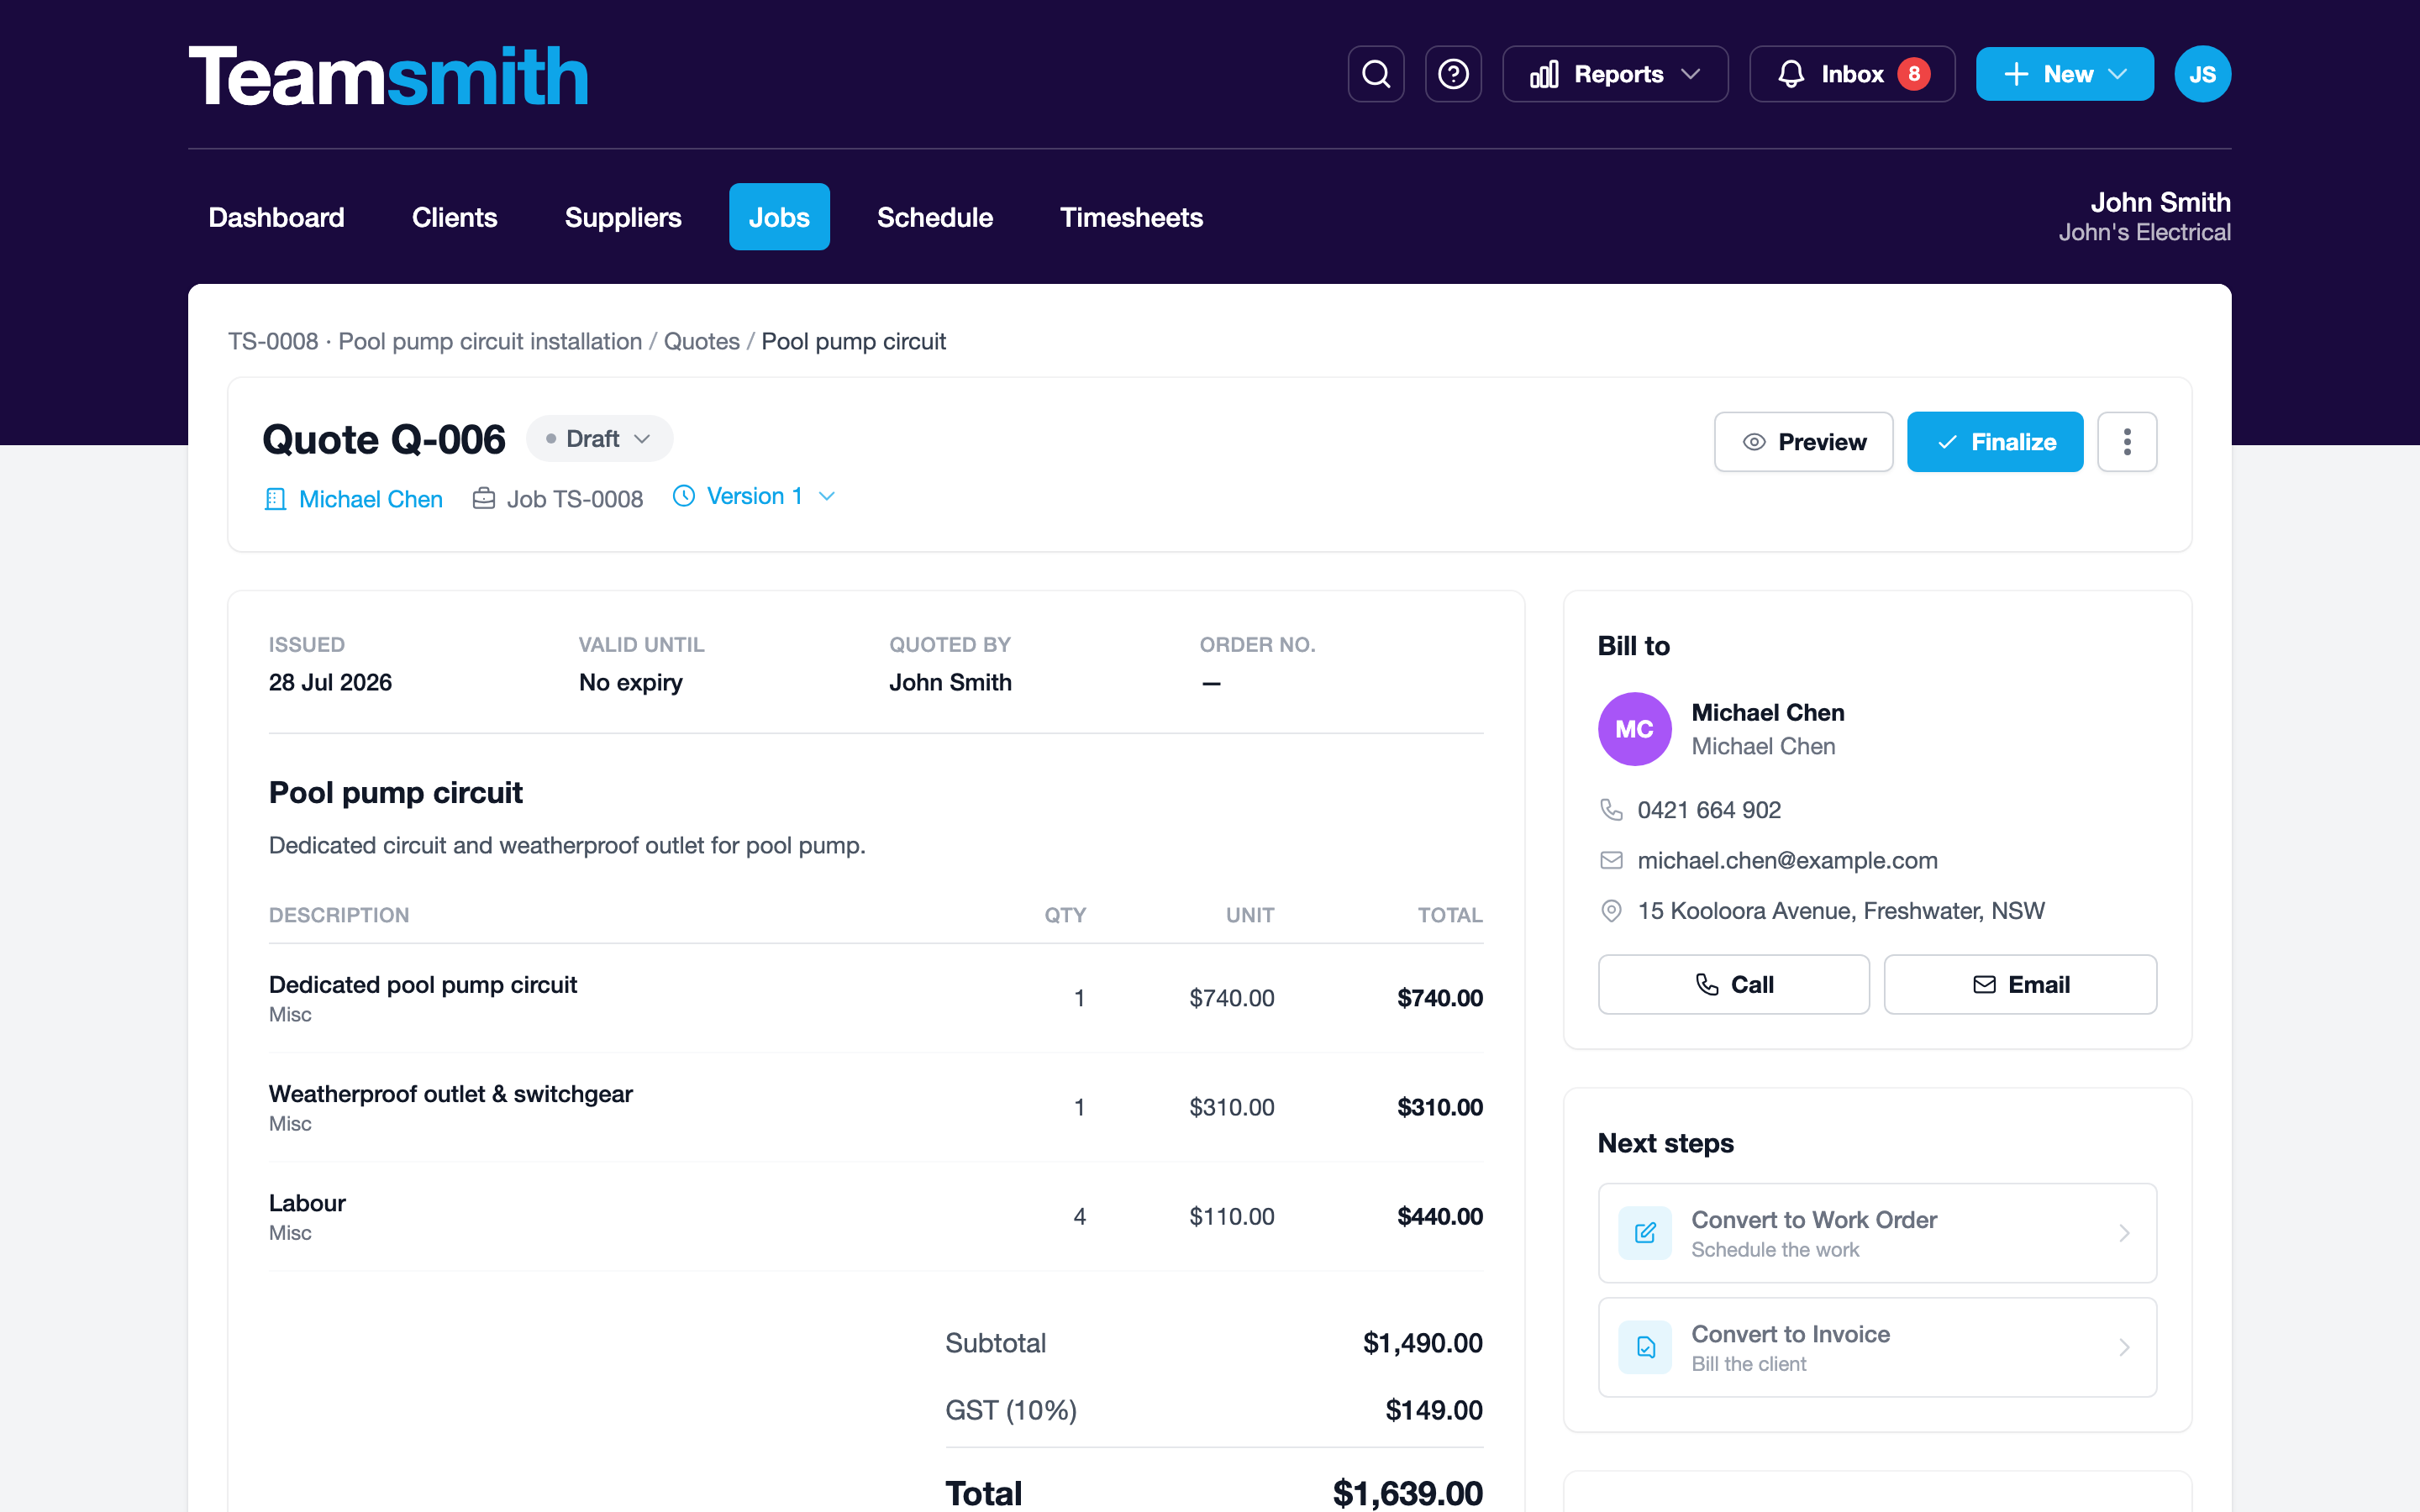Image resolution: width=2420 pixels, height=1512 pixels.
Task: Open the Schedule tab
Action: [x=935, y=217]
